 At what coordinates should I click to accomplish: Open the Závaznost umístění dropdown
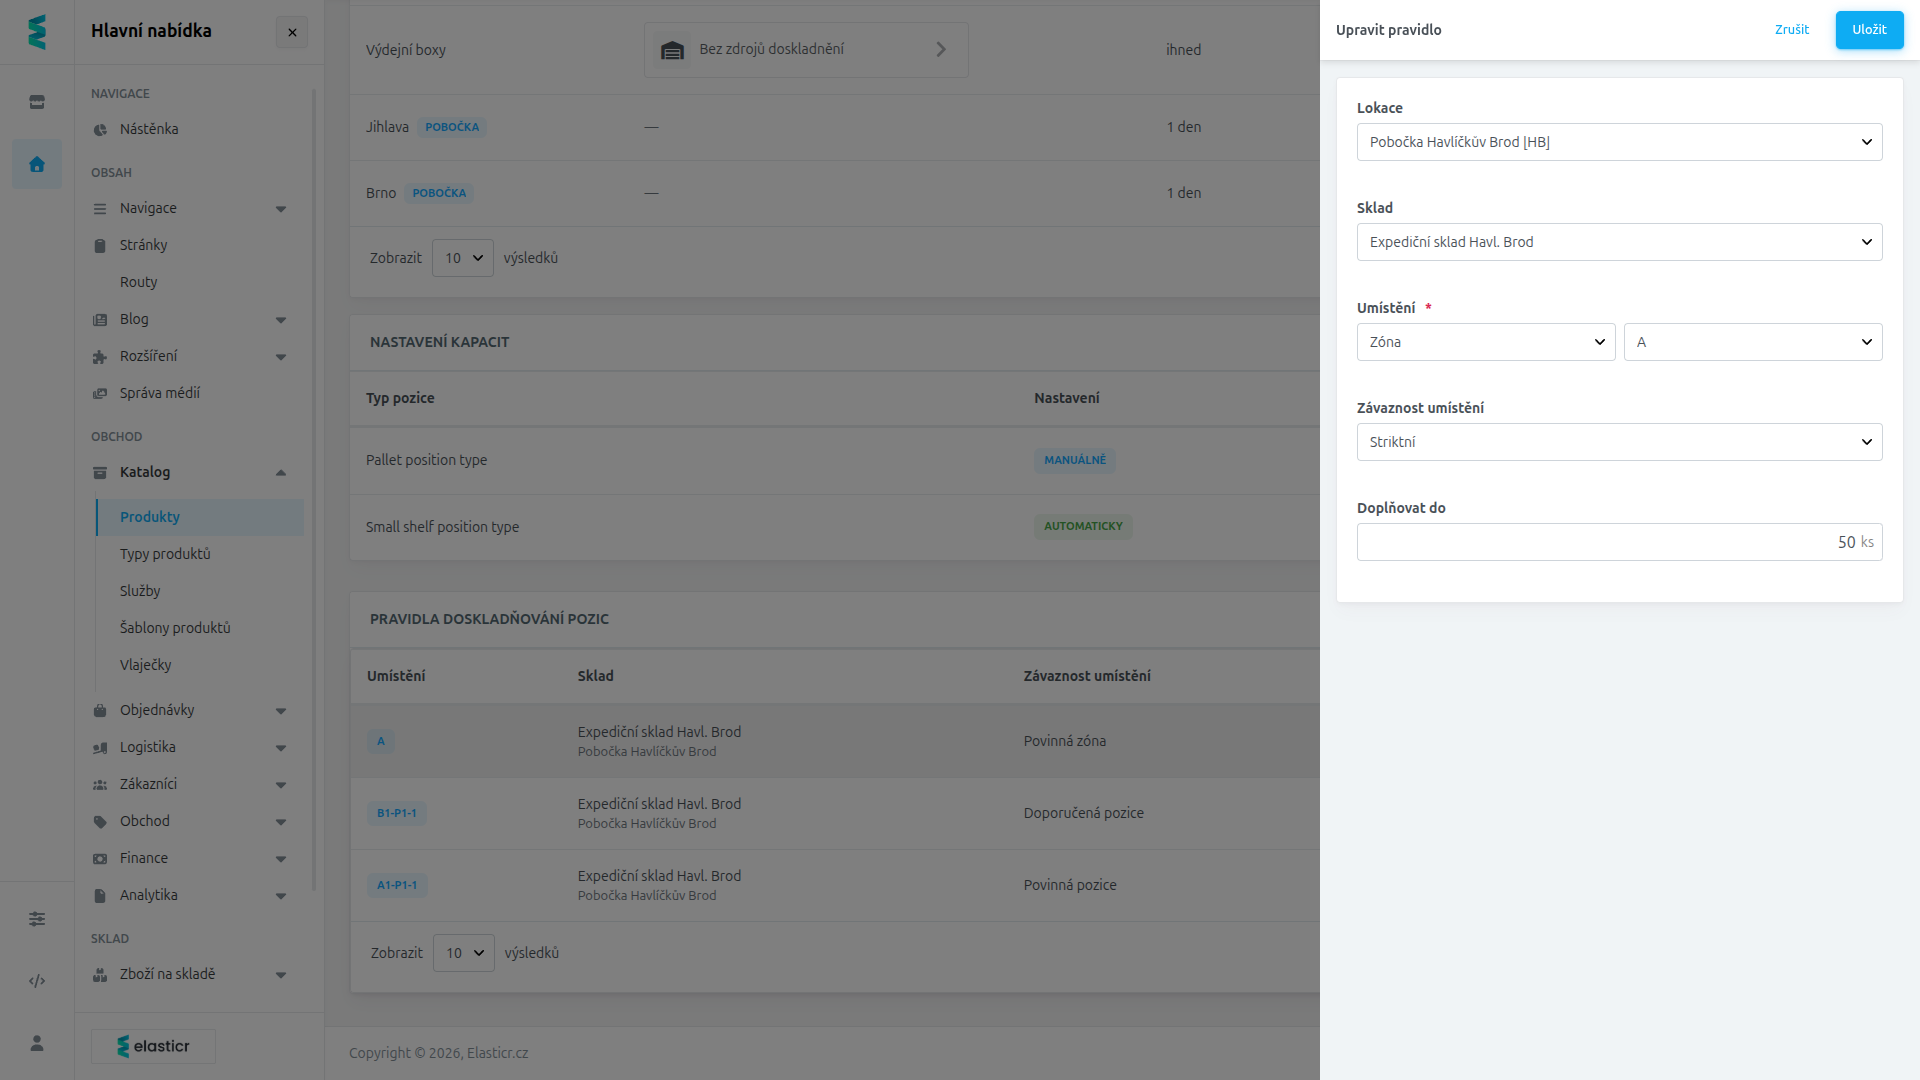click(1619, 442)
